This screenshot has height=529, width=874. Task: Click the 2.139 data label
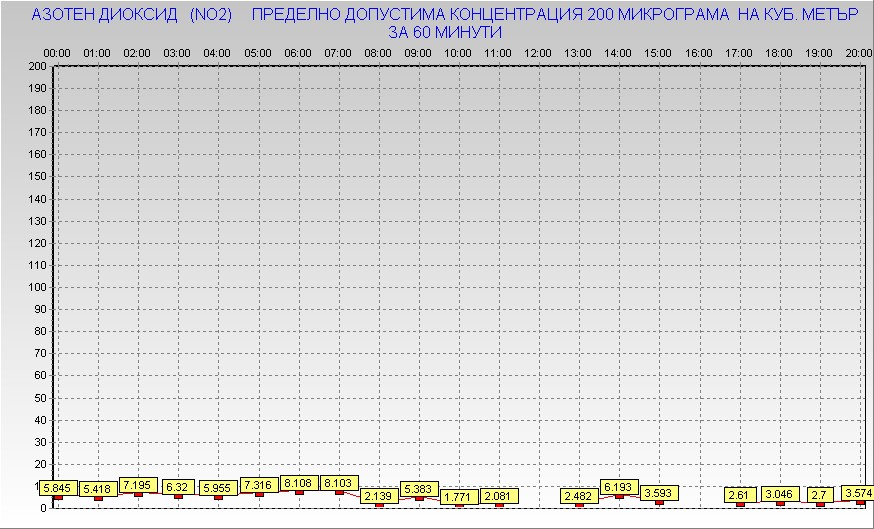pos(380,496)
